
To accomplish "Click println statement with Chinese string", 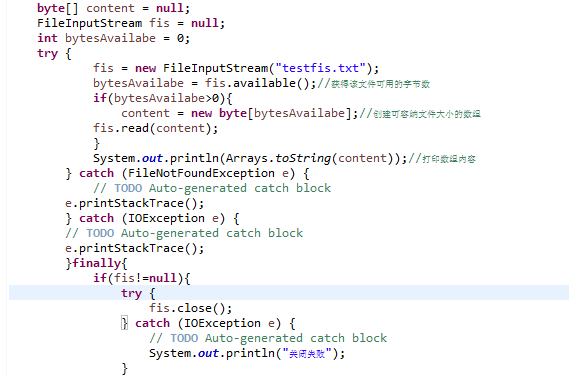I will point(247,353).
